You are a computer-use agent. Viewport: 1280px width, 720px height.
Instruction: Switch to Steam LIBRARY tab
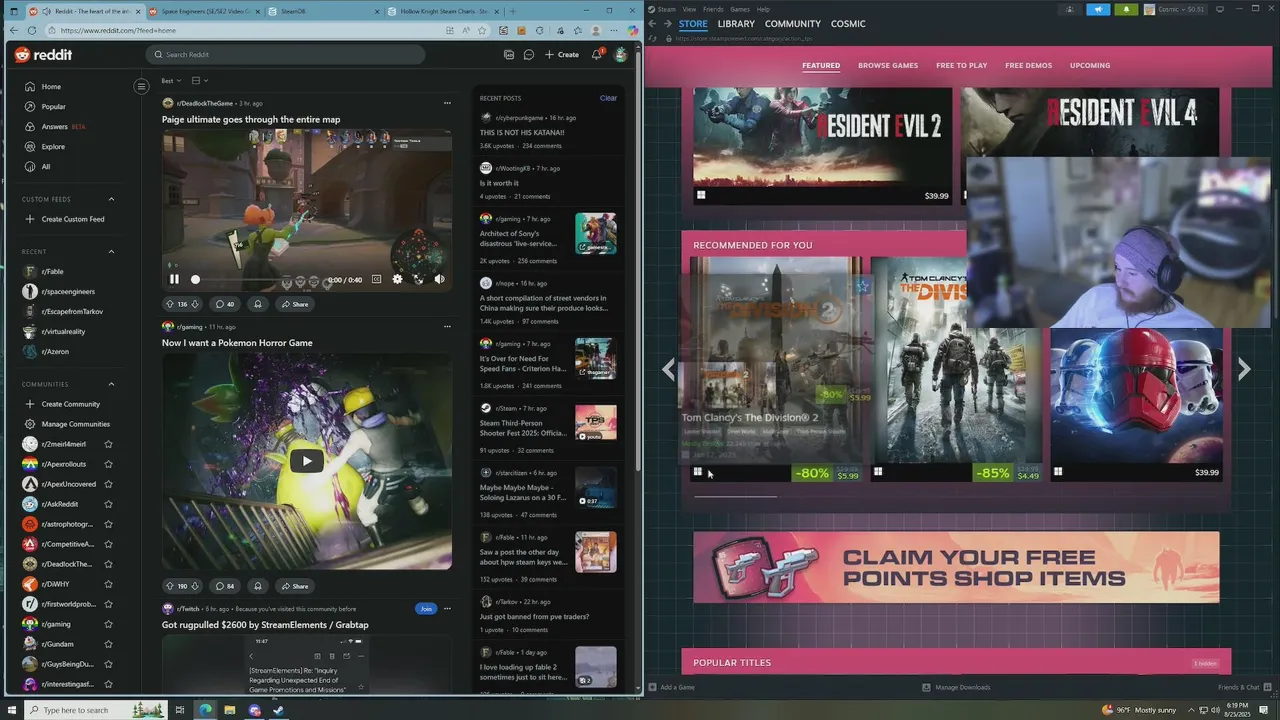click(736, 23)
